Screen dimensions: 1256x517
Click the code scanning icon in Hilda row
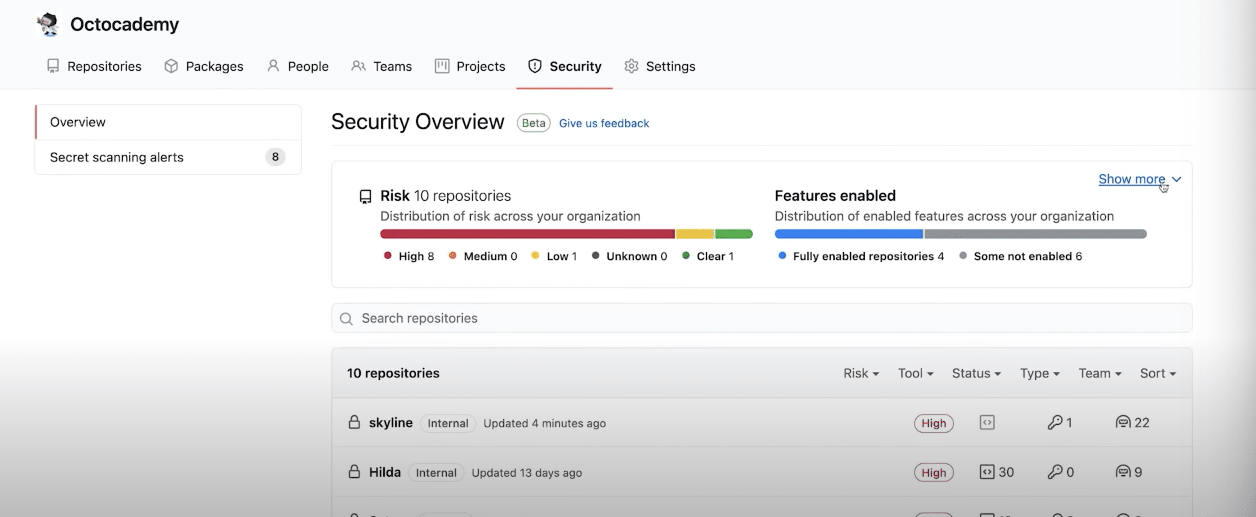(x=987, y=472)
